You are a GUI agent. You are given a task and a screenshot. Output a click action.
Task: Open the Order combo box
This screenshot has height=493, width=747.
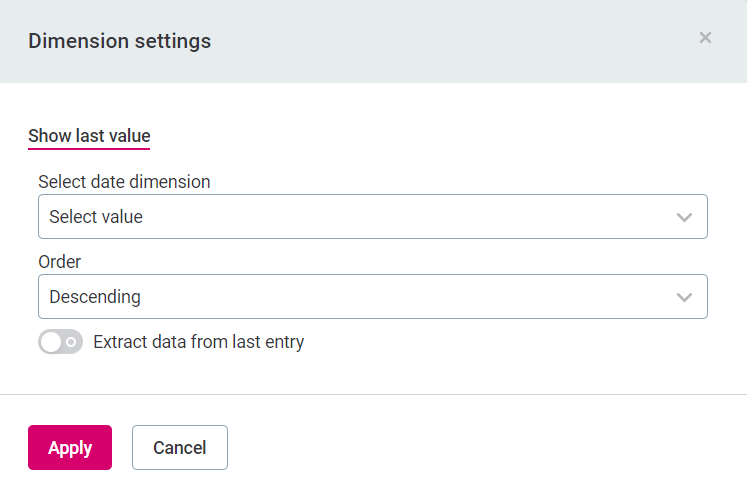tap(372, 297)
